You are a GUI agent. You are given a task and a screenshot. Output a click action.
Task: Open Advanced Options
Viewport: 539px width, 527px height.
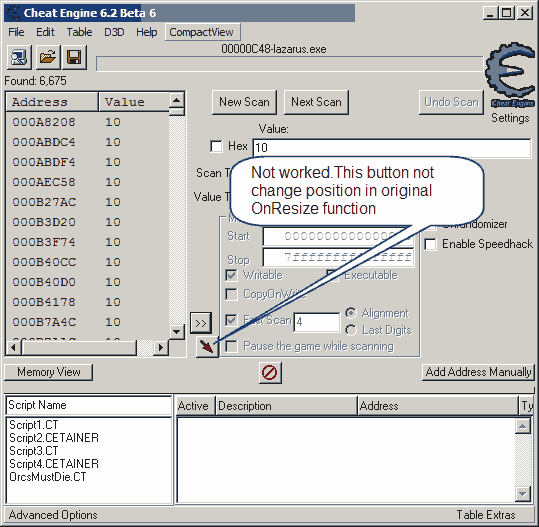click(53, 515)
